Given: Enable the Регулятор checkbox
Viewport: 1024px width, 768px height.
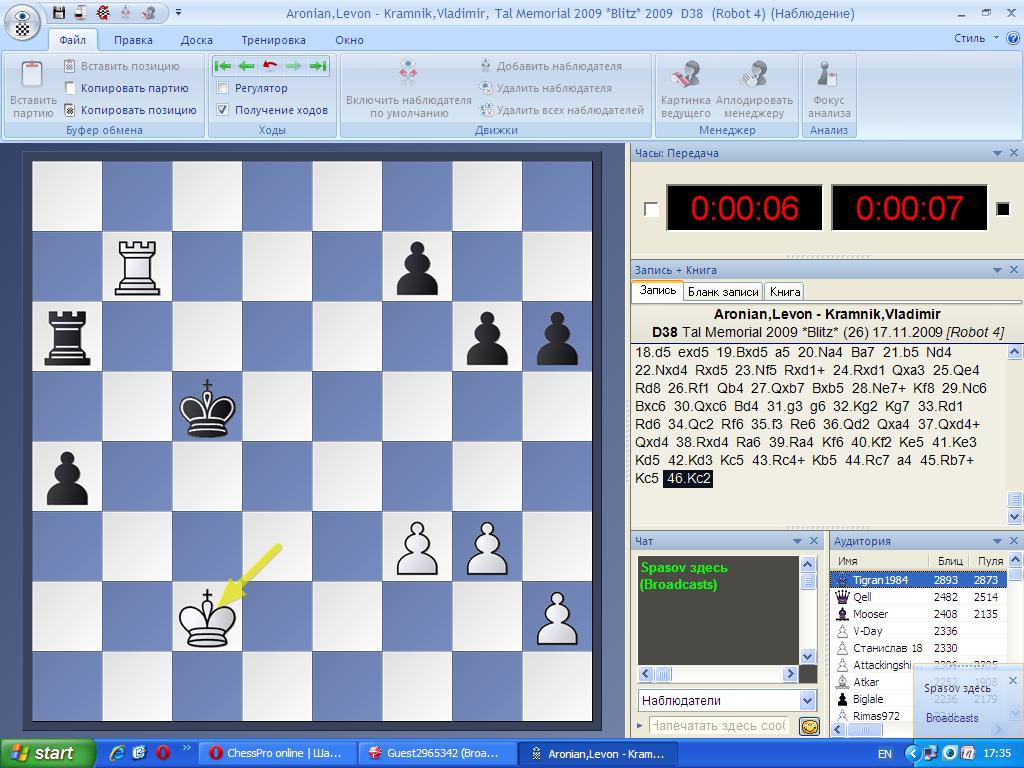Looking at the screenshot, I should pos(223,88).
